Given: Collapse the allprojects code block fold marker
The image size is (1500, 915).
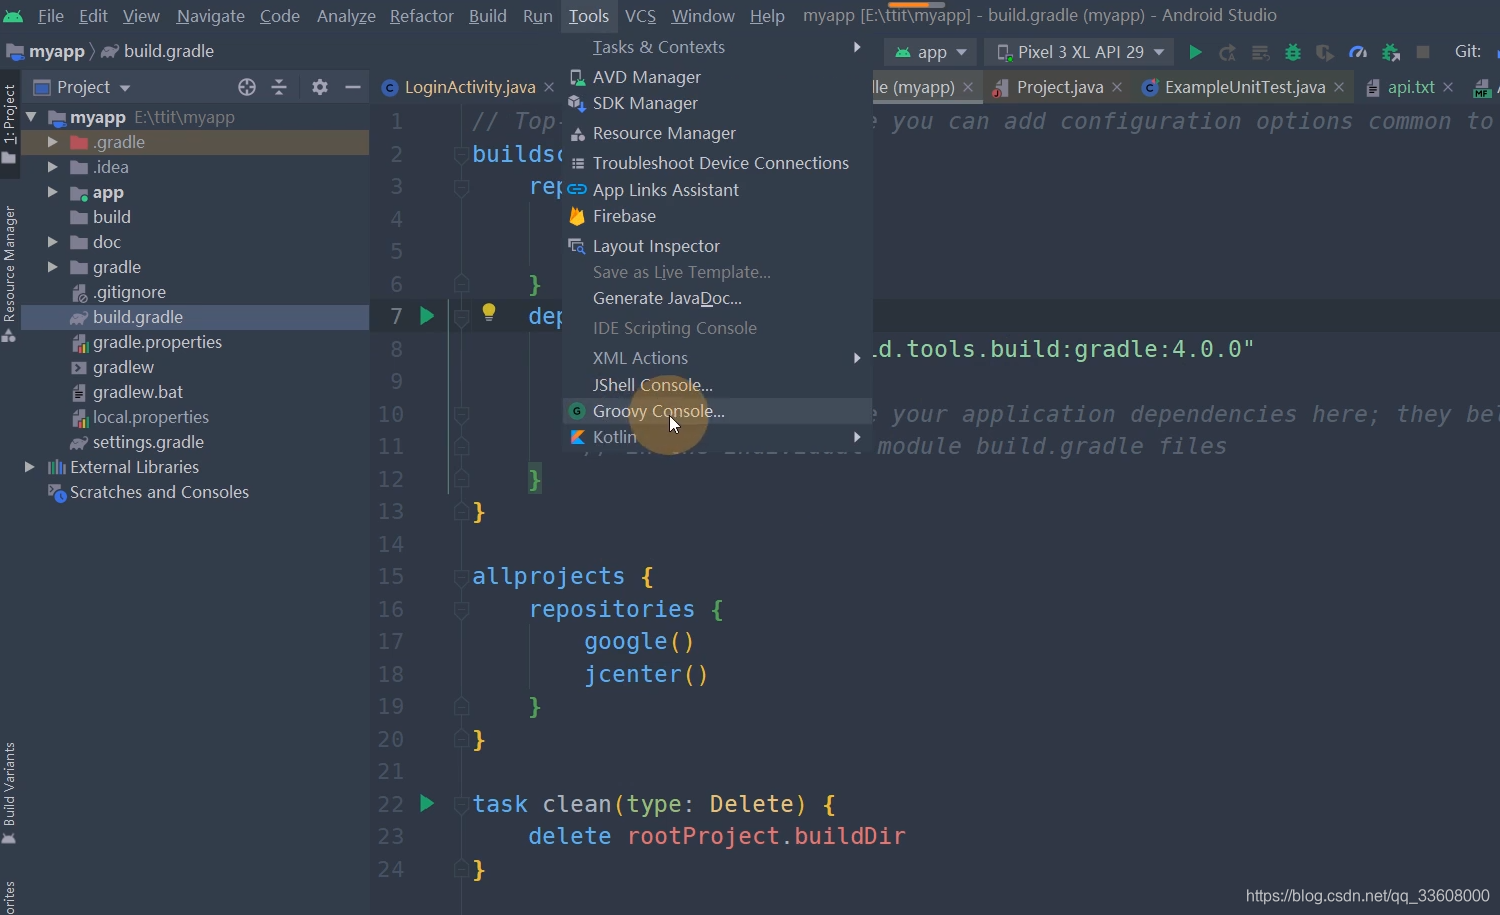Looking at the screenshot, I should click(x=461, y=577).
